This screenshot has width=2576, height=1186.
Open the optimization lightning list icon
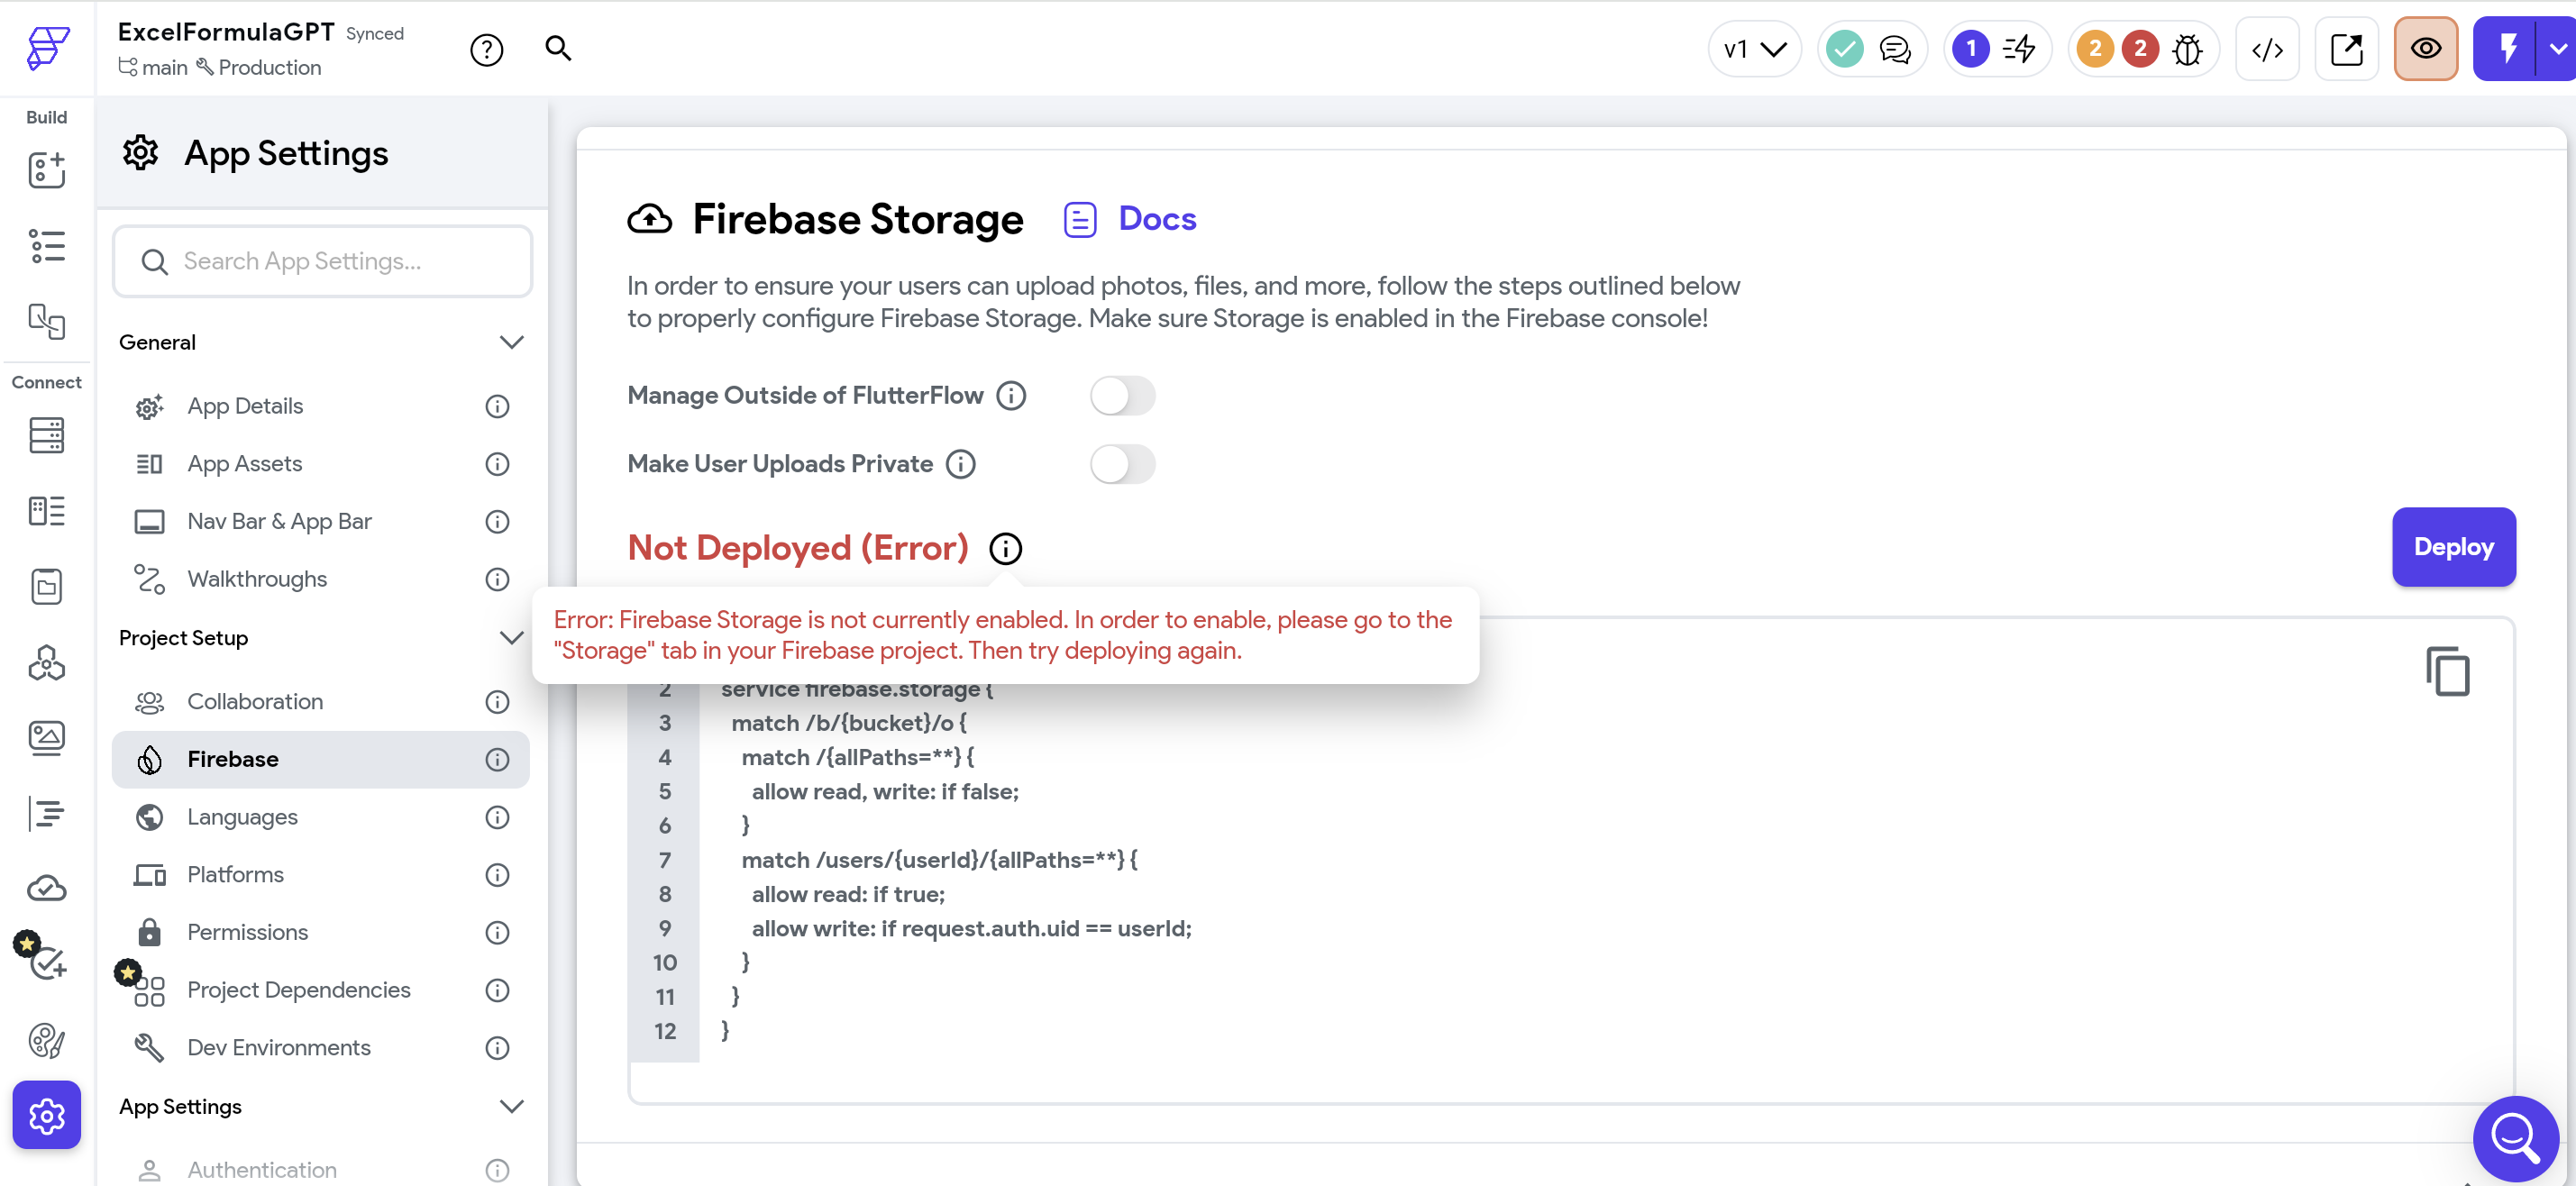[2020, 48]
